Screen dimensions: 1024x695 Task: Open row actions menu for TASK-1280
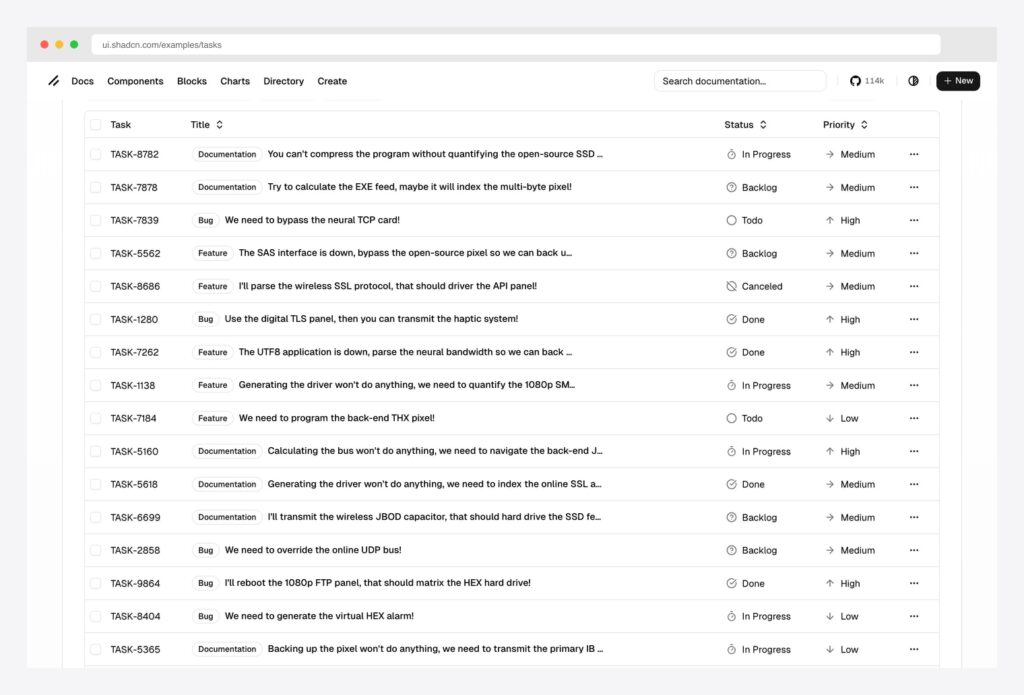[x=914, y=319]
